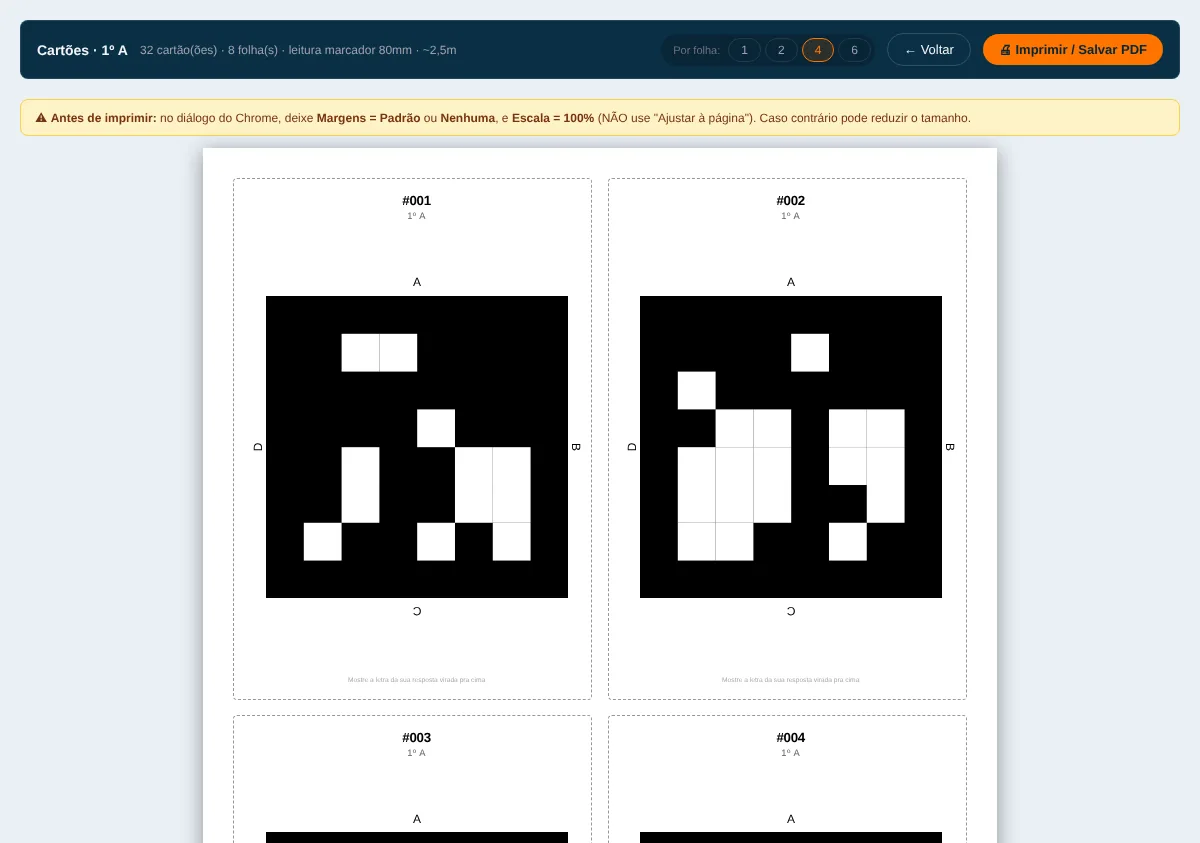The width and height of the screenshot is (1200, 843).
Task: Select the card #004 heading
Action: (x=791, y=738)
